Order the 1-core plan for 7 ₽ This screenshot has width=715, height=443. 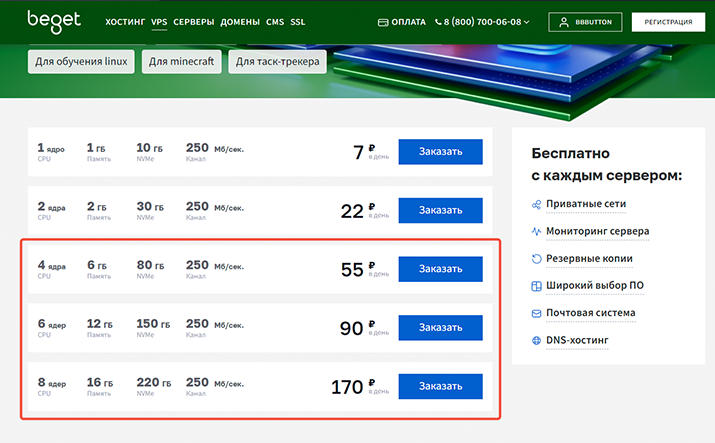coord(440,152)
